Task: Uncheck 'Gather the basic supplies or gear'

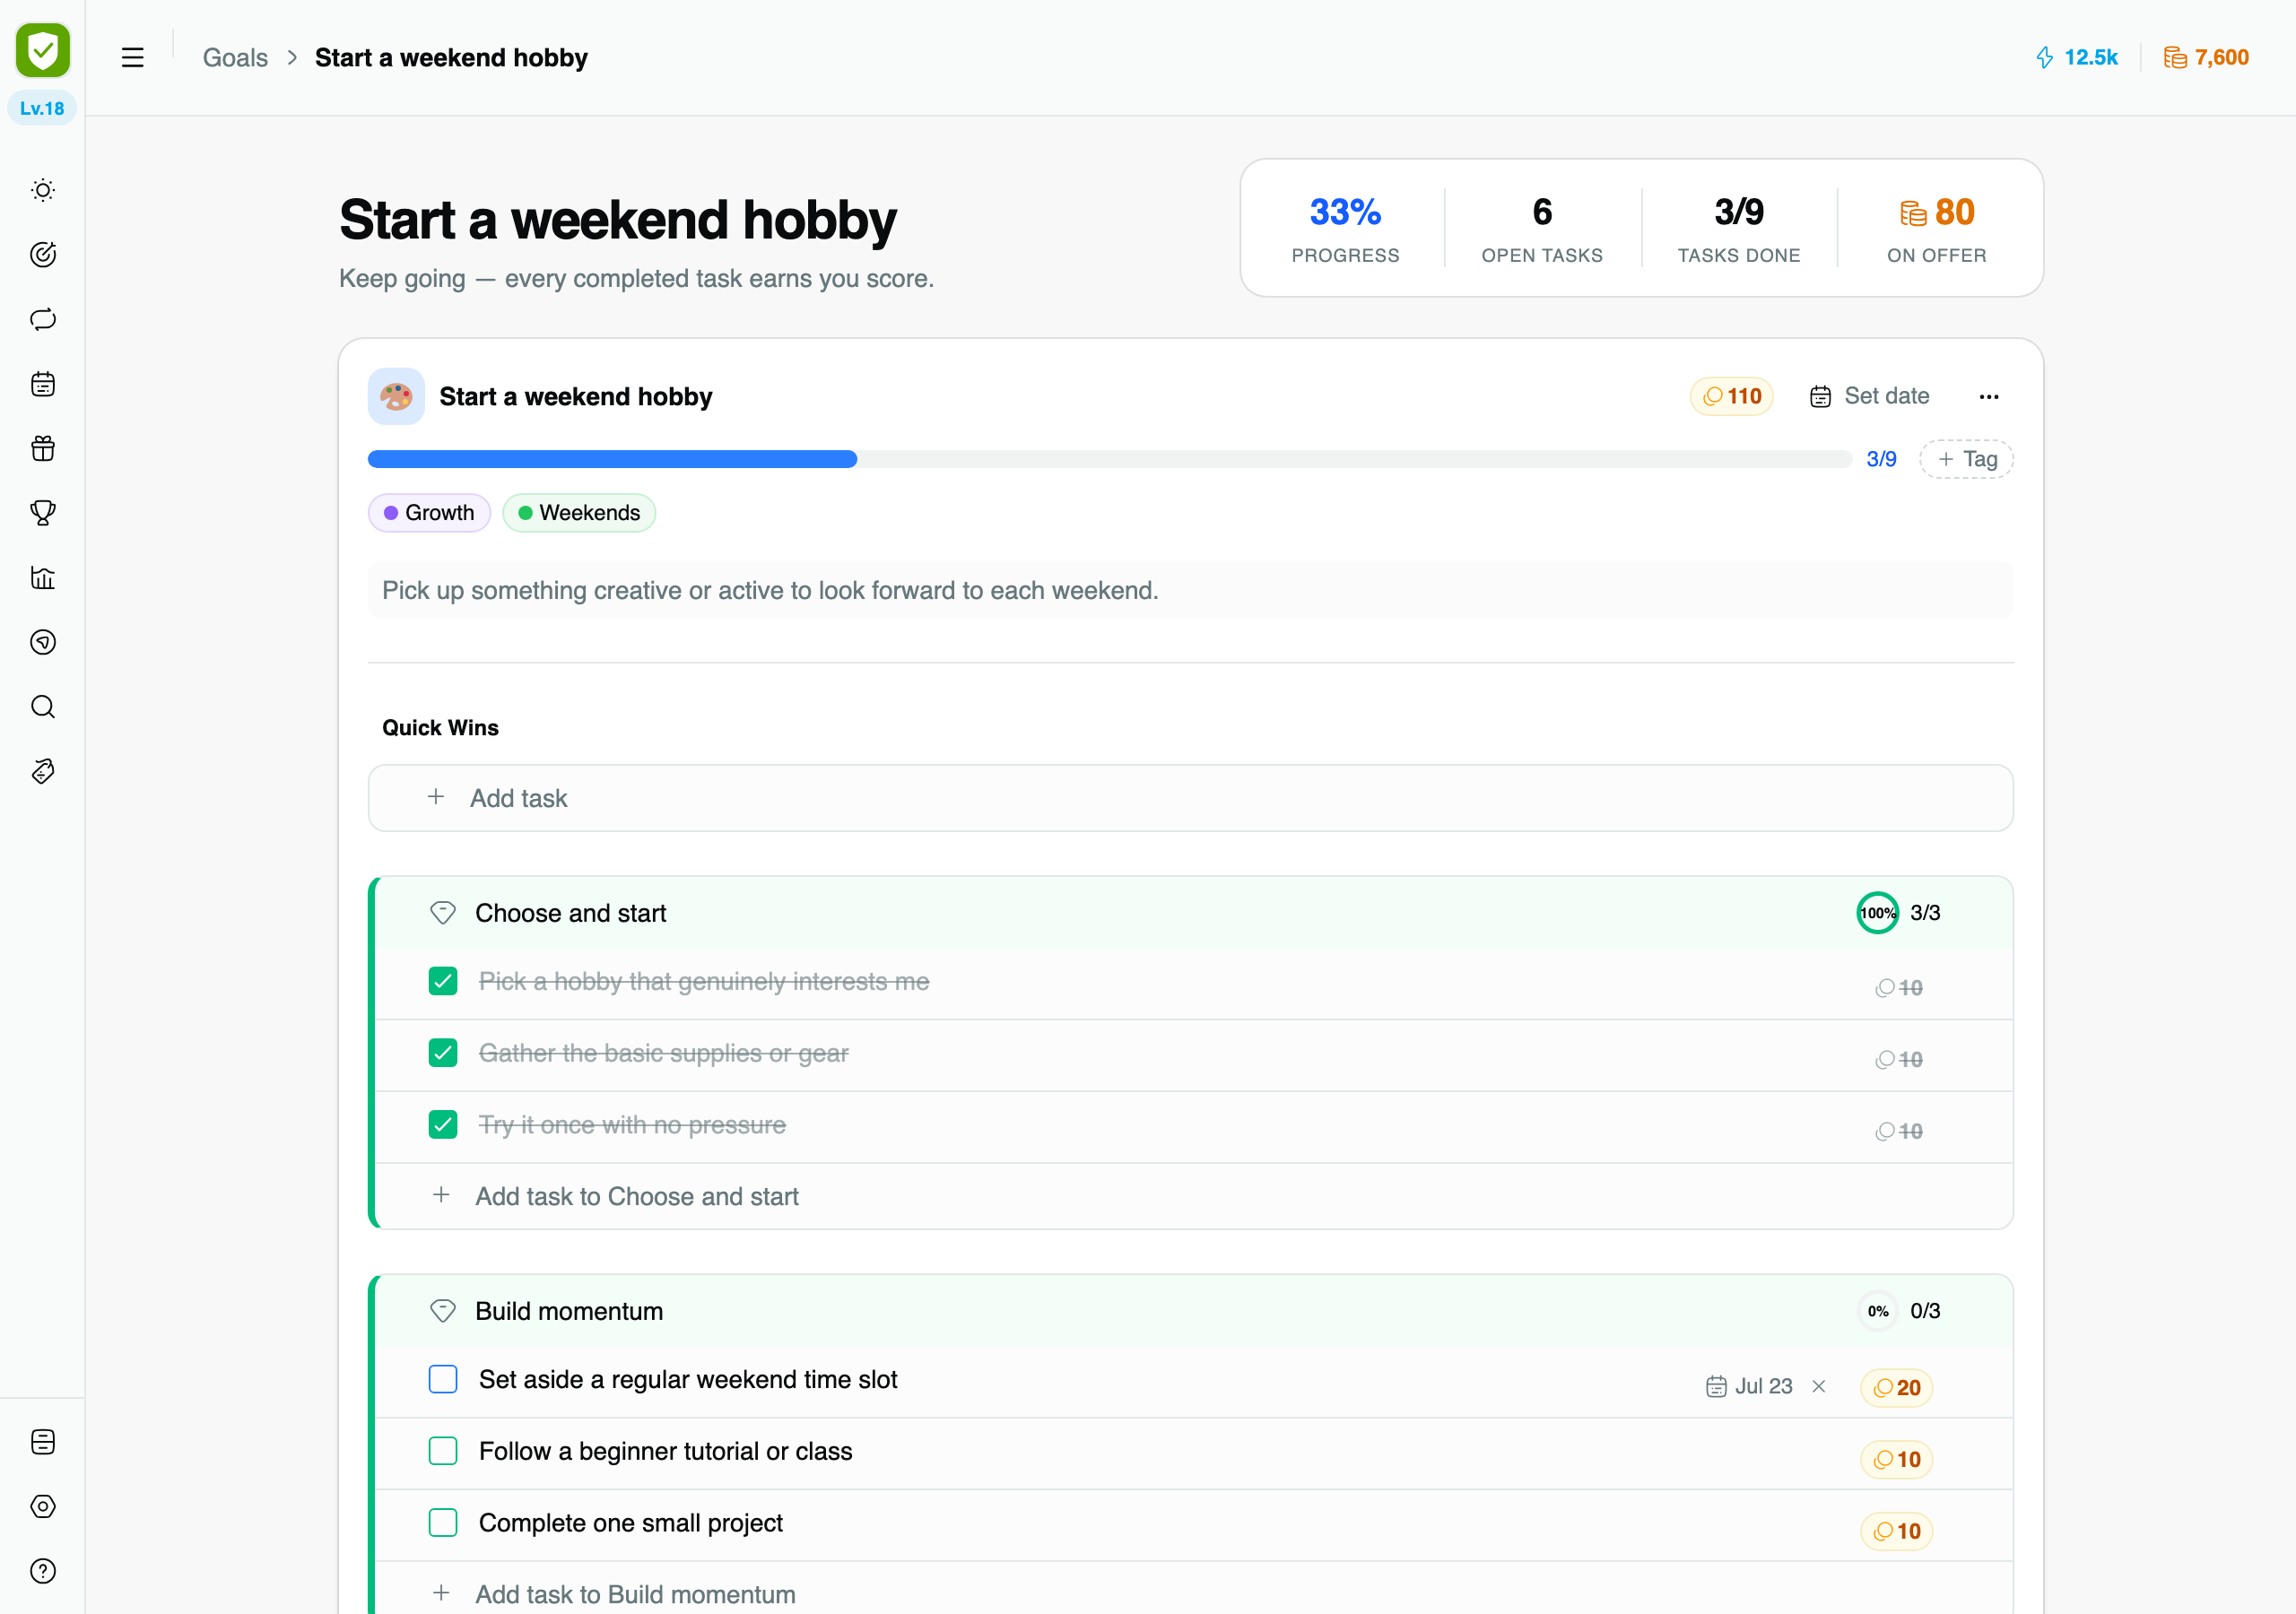Action: click(443, 1053)
